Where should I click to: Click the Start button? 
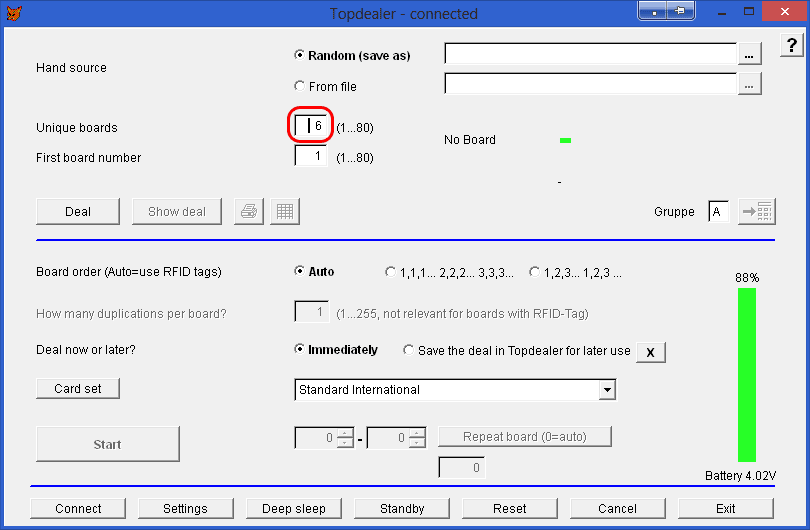pyautogui.click(x=108, y=444)
